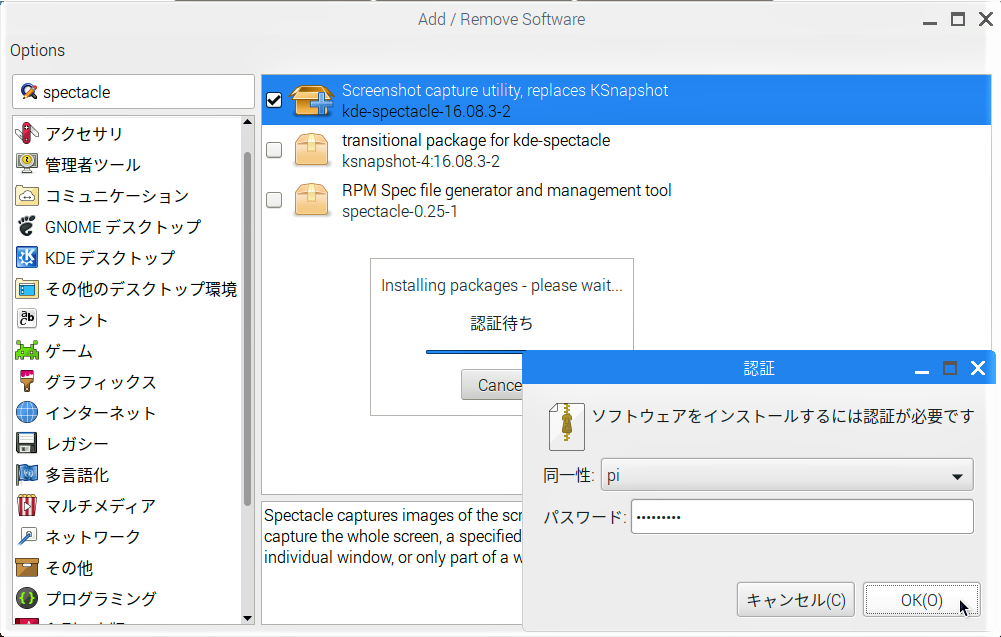Click the GNOME footprint icon
This screenshot has height=637, width=1001.
coord(27,226)
